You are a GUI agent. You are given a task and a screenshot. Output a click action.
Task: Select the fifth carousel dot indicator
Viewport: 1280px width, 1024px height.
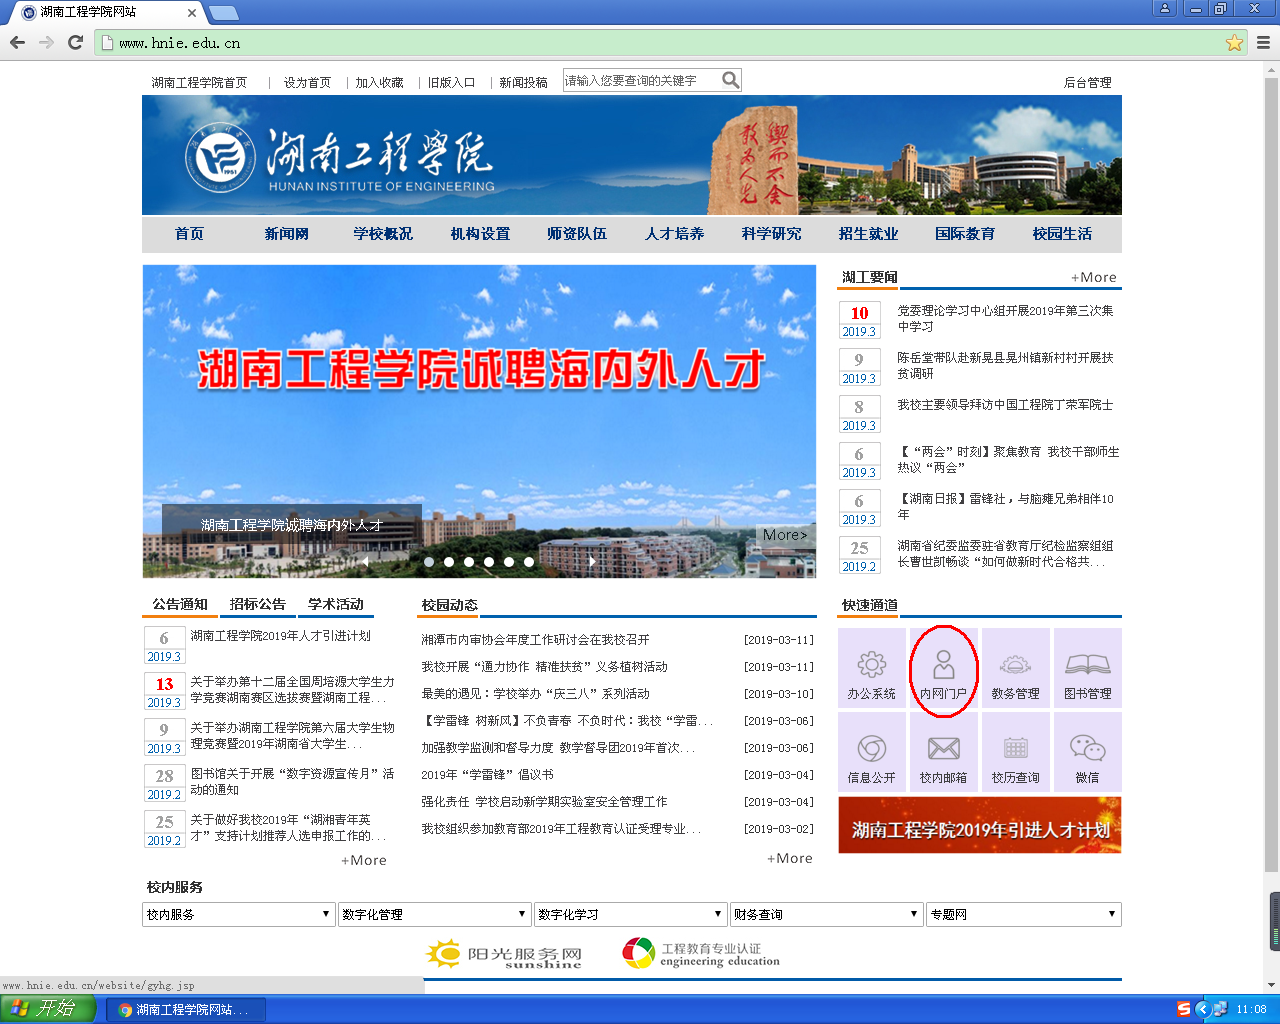[509, 562]
